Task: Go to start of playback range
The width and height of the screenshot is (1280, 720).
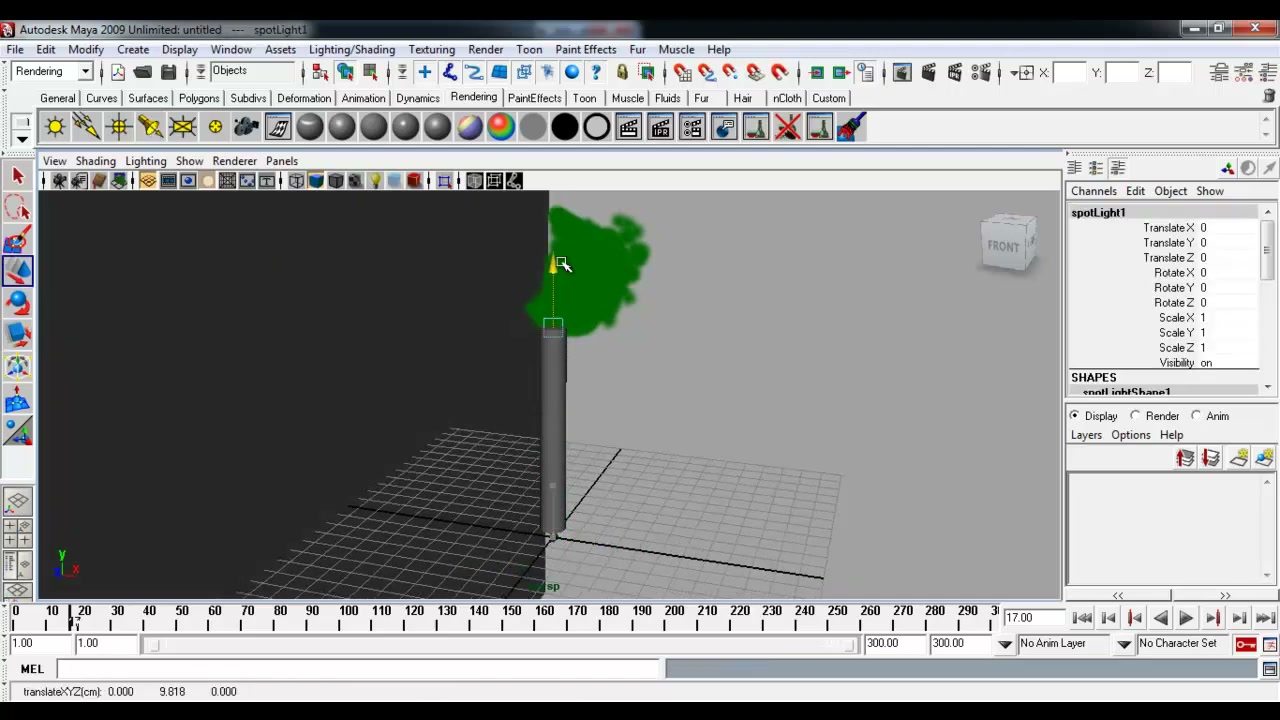Action: [1082, 618]
